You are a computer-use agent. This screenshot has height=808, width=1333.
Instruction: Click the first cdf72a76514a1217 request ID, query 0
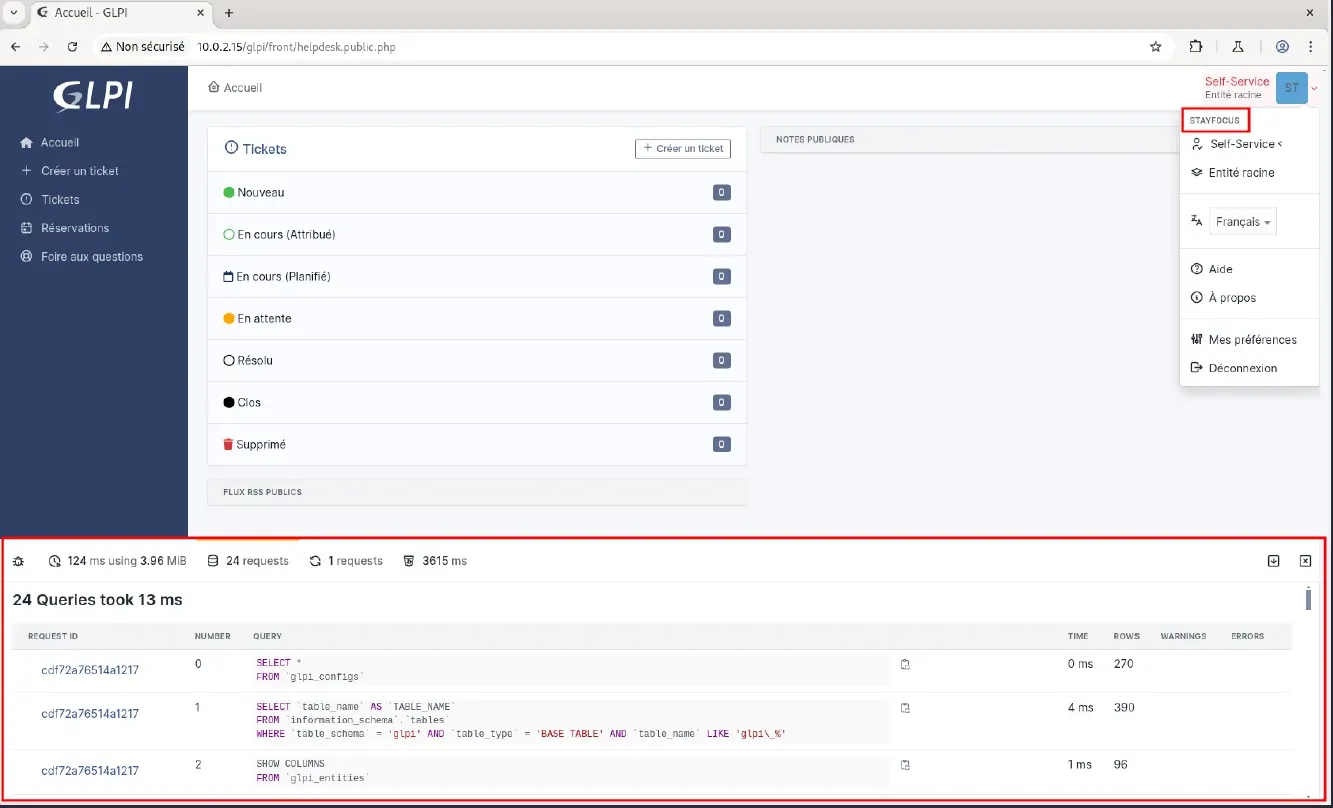pyautogui.click(x=90, y=670)
